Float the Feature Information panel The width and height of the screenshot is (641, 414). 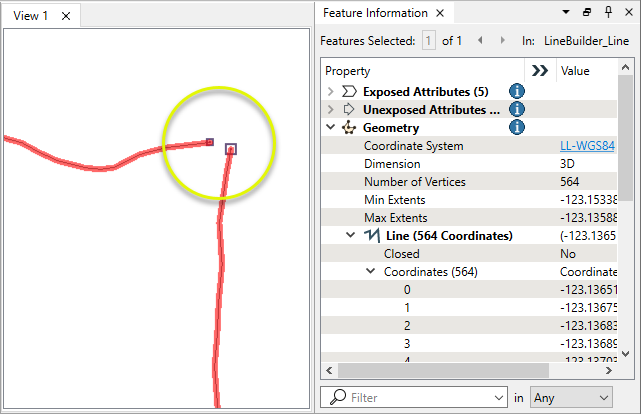tap(587, 13)
